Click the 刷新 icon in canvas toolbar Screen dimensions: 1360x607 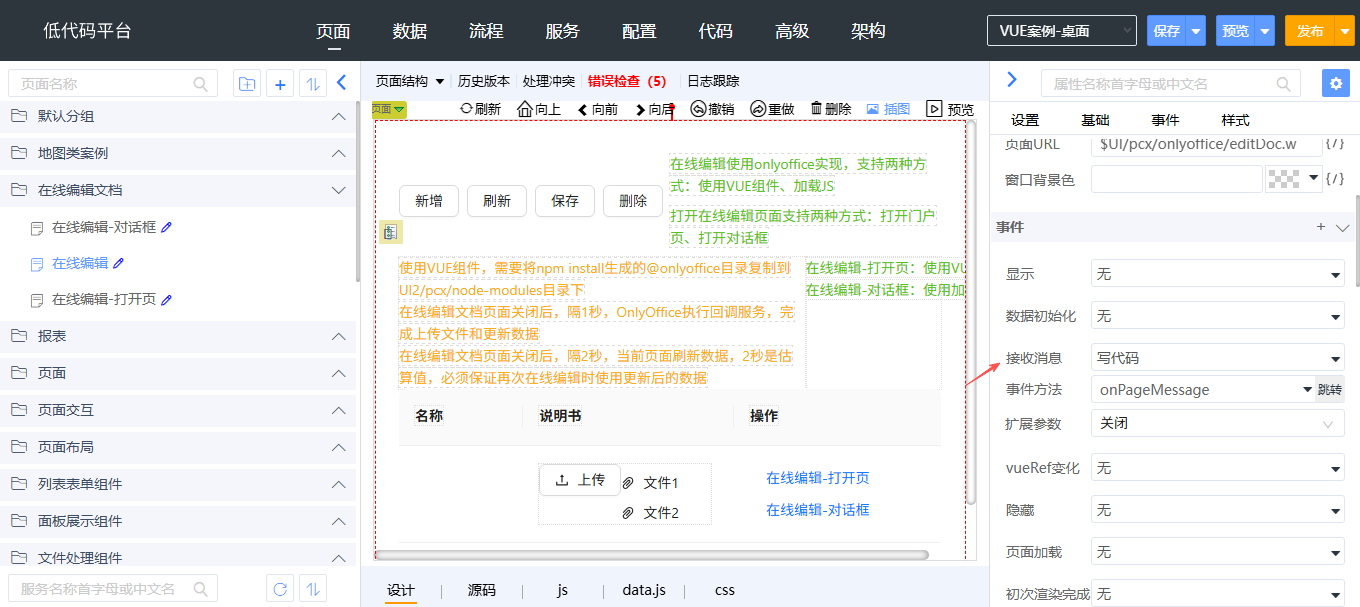(466, 108)
